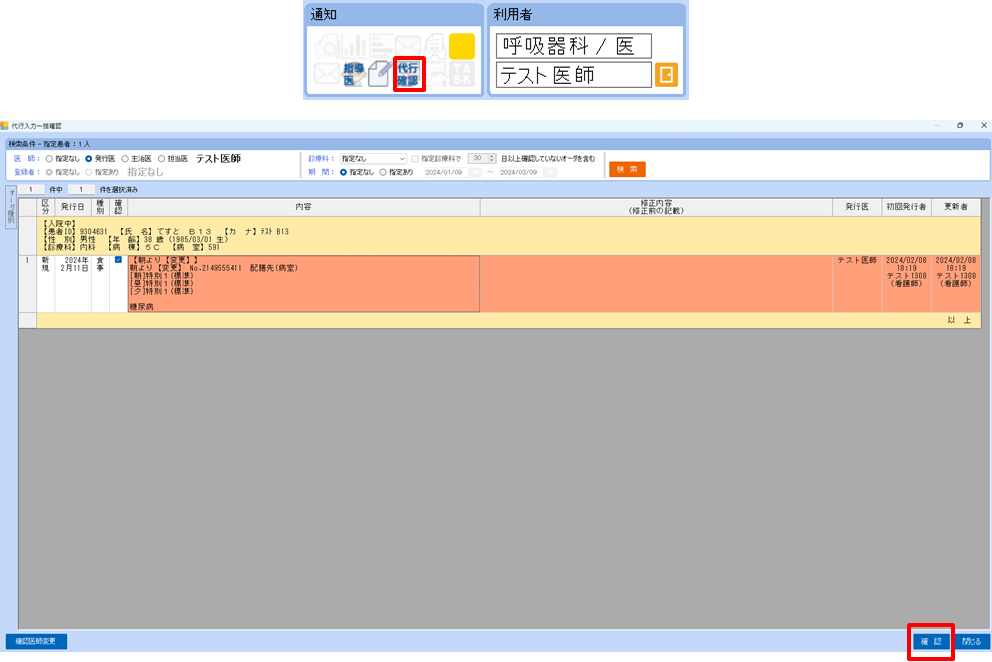Viewport: 992px width, 662px height.
Task: Click the 種別 column header
Action: pyautogui.click(x=100, y=207)
